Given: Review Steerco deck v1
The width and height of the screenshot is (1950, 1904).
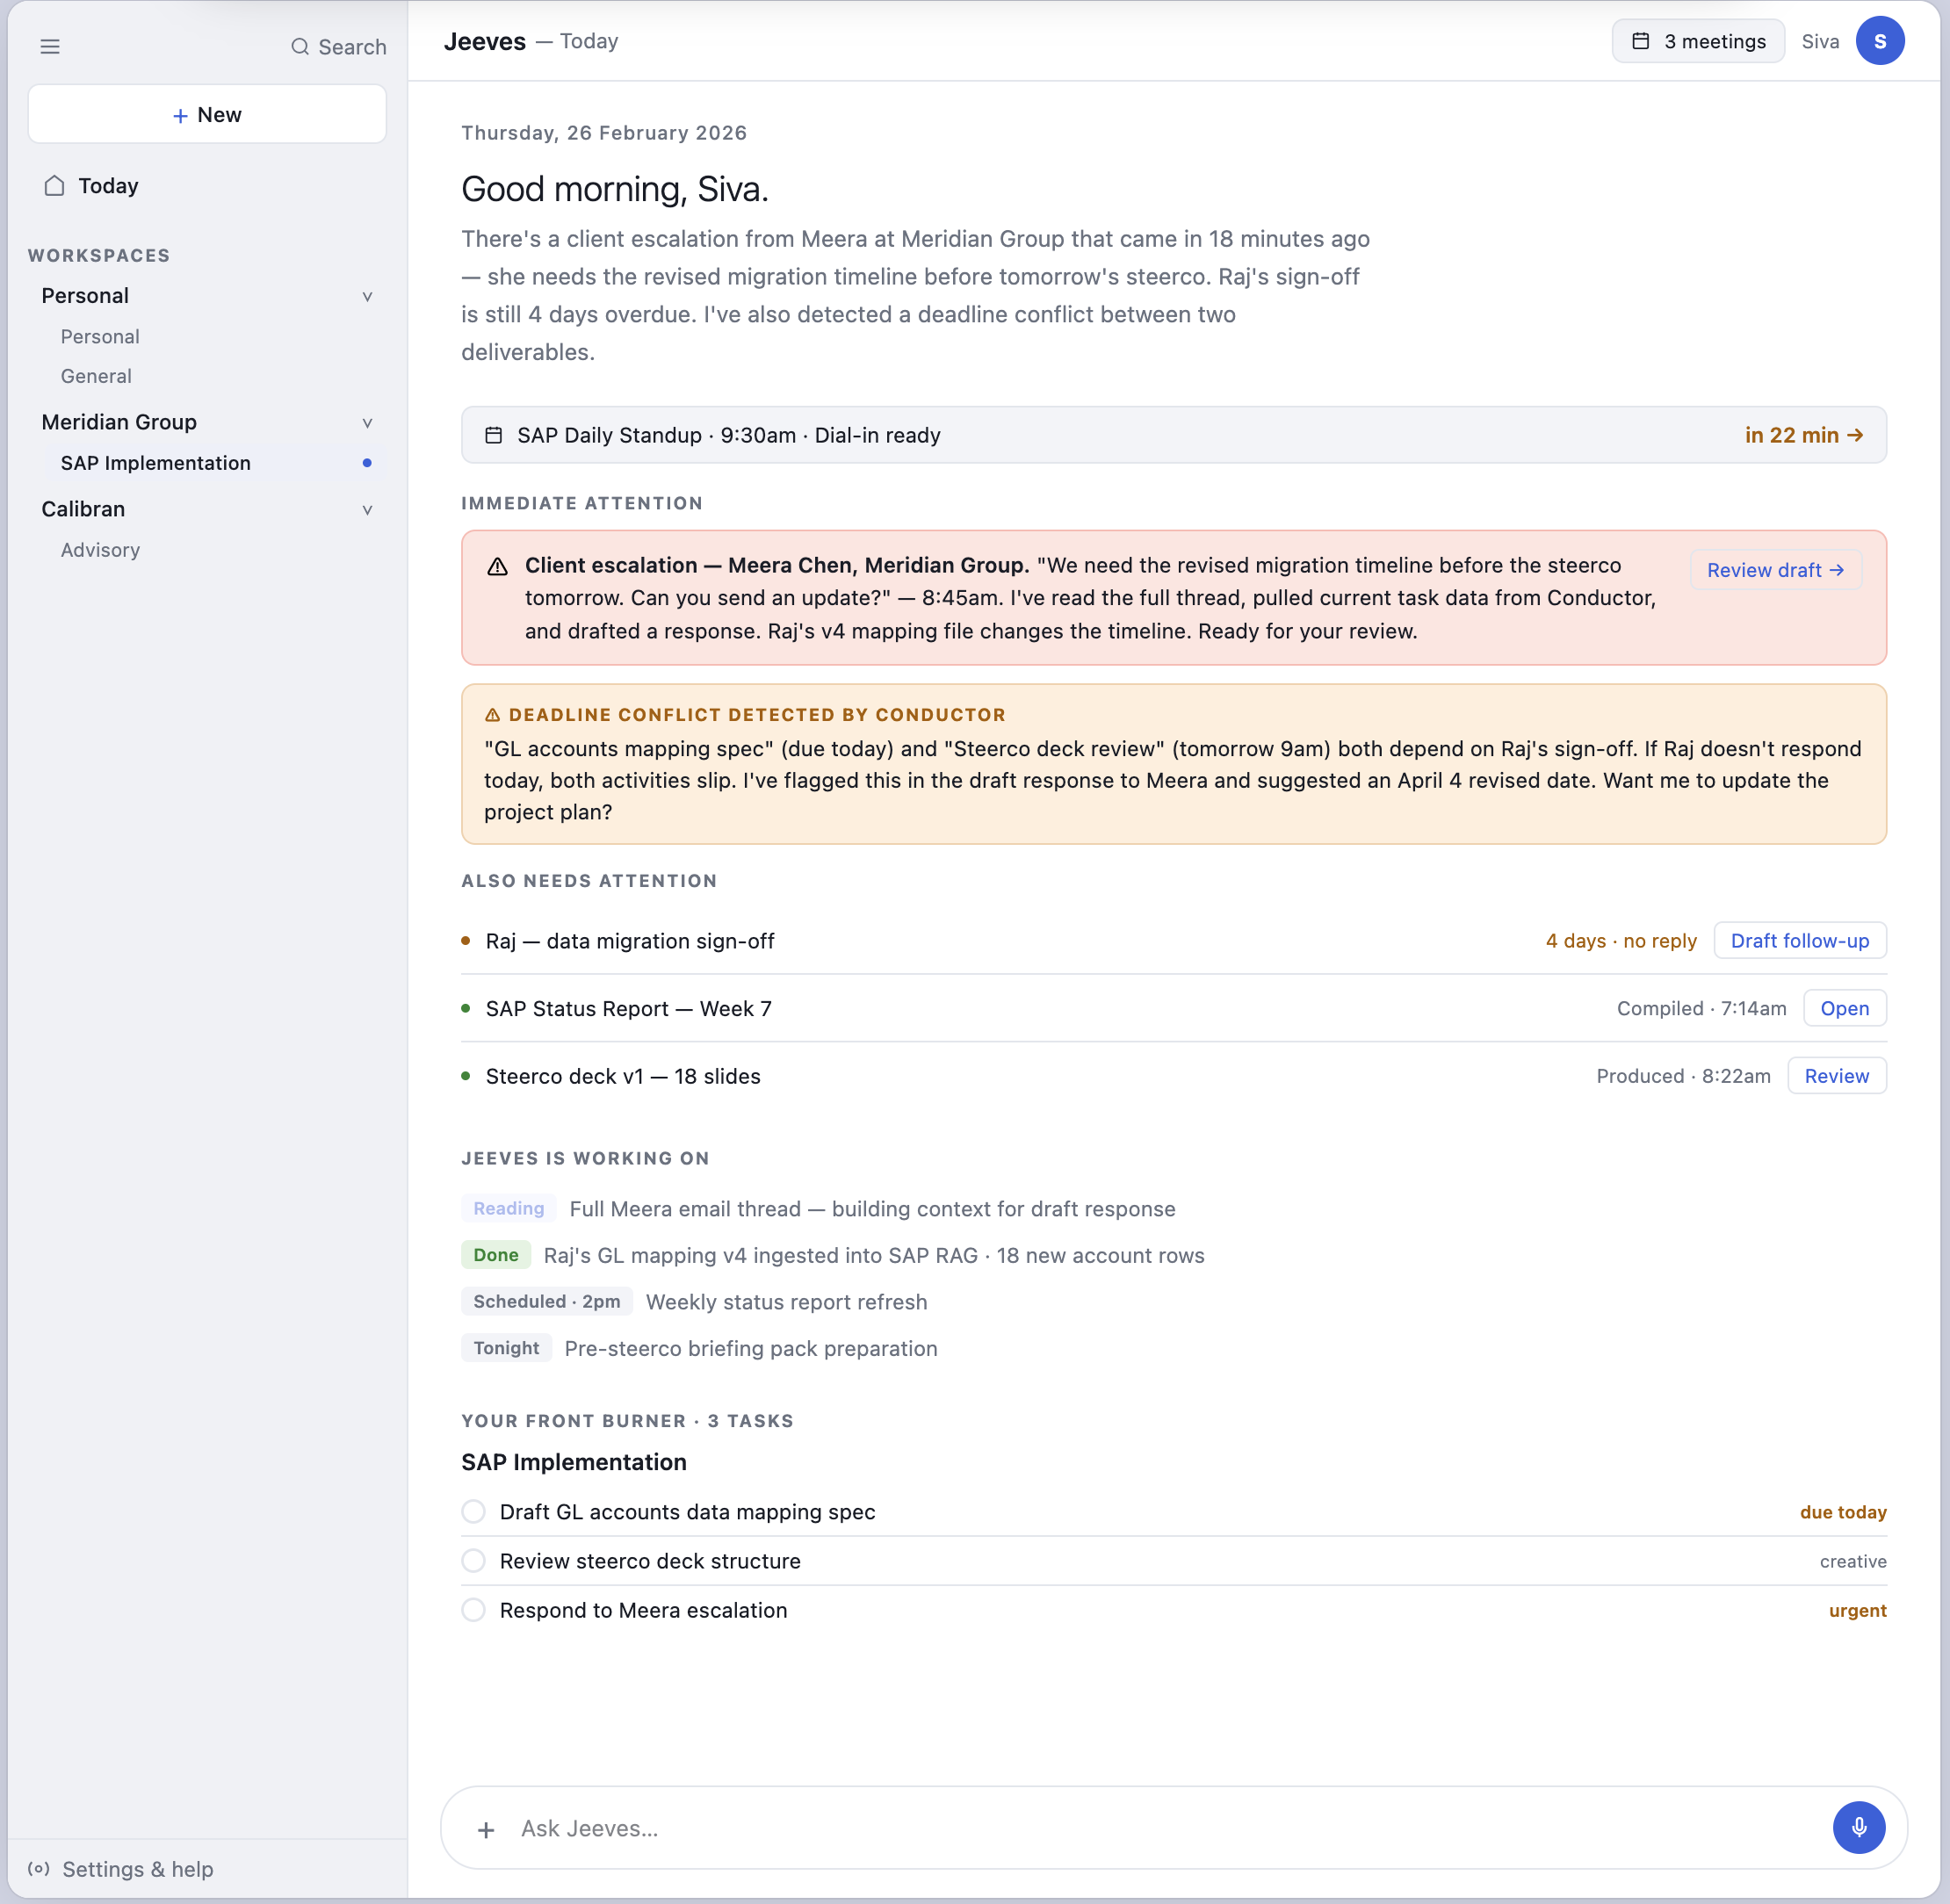Looking at the screenshot, I should coord(1836,1076).
